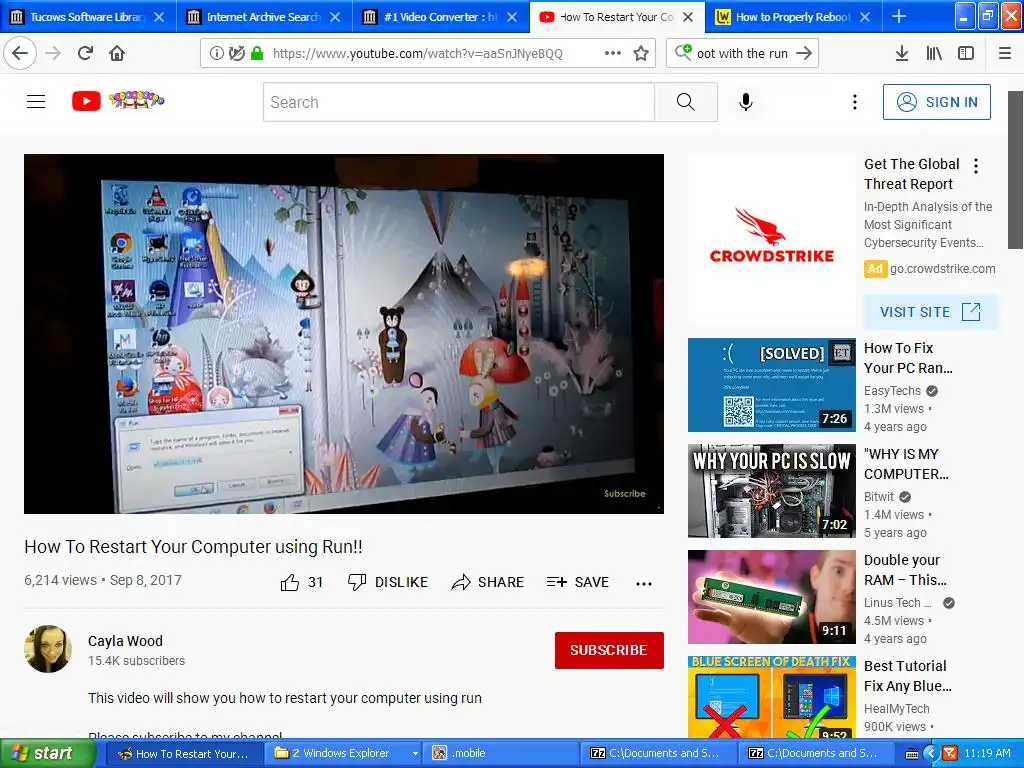Open YouTube guide hamburger menu
Screen dimensions: 1024x768
click(x=36, y=101)
